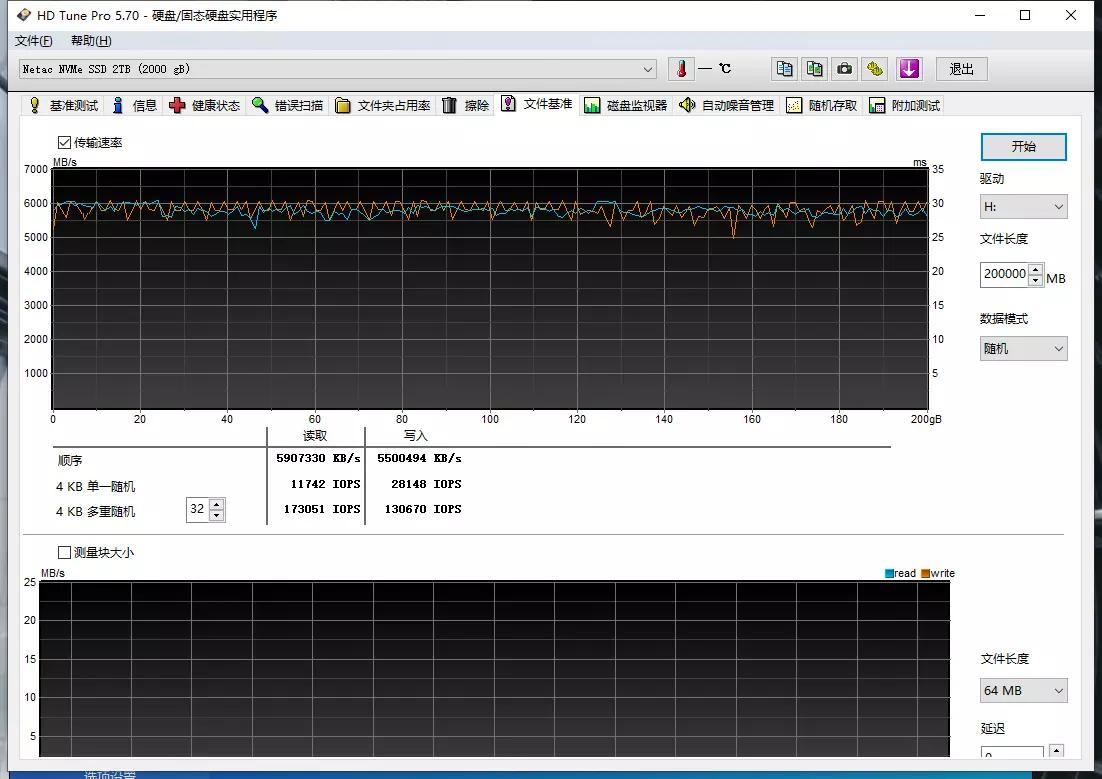Click the copy text to clipboard icon
The width and height of the screenshot is (1102, 779).
(785, 69)
